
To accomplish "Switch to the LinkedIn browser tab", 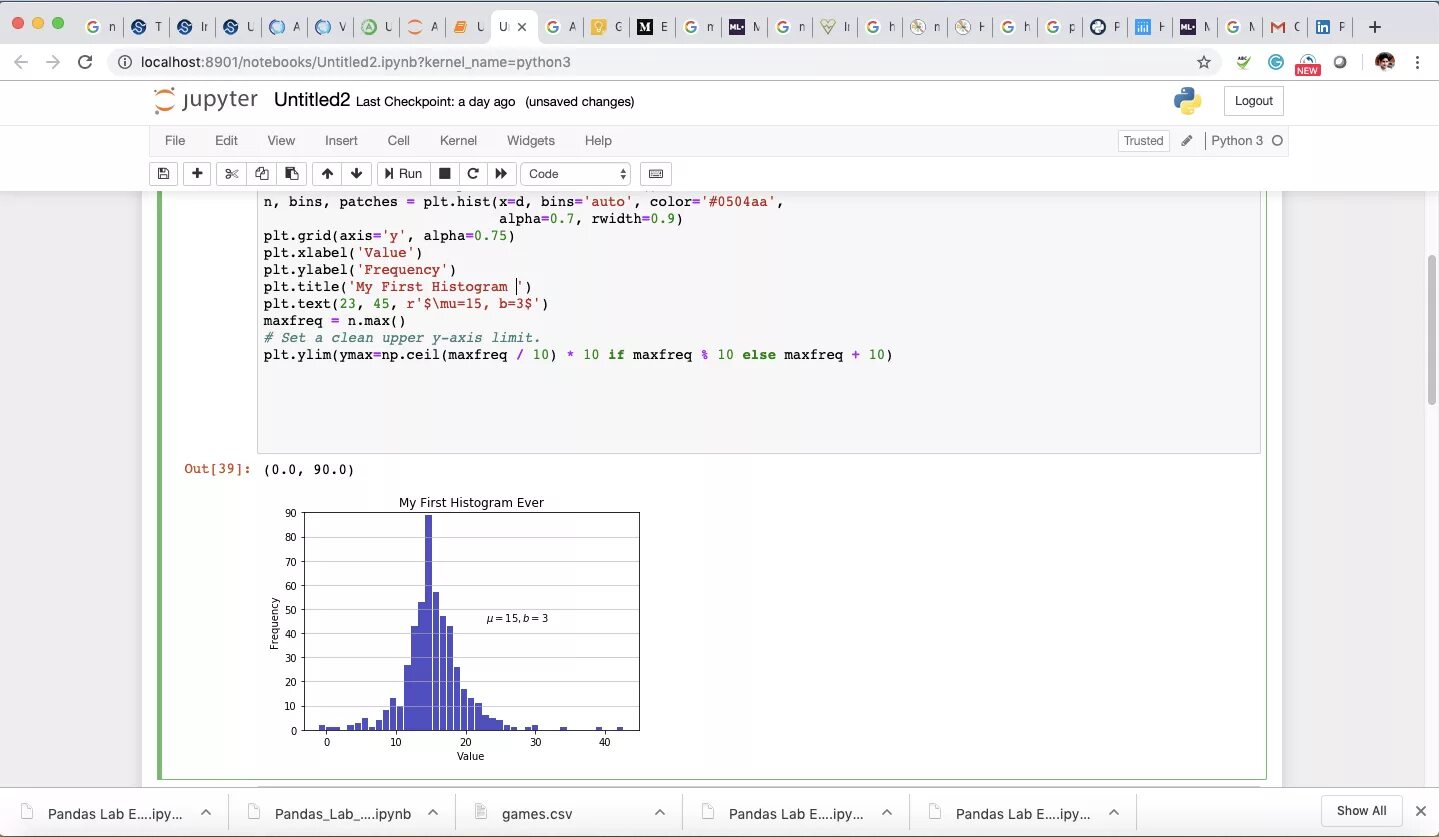I will click(x=1328, y=27).
